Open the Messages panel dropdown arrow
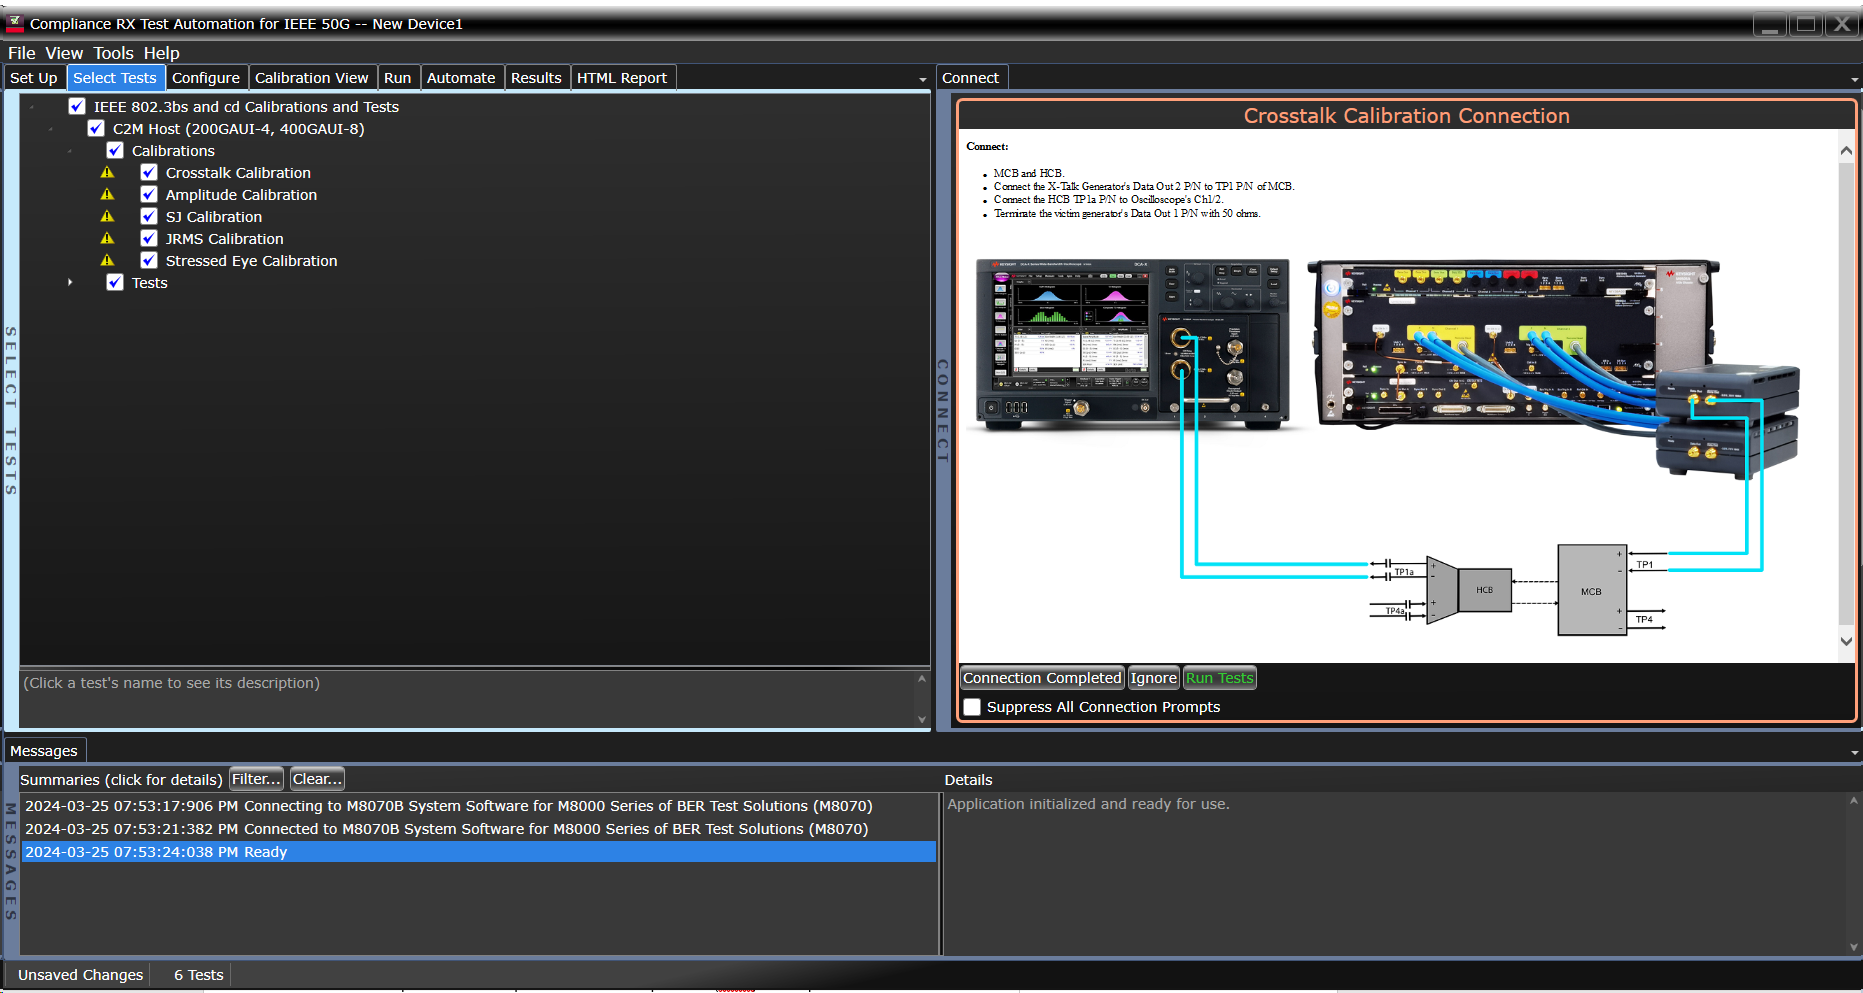Screen dimensions: 1863x993 pos(1854,752)
